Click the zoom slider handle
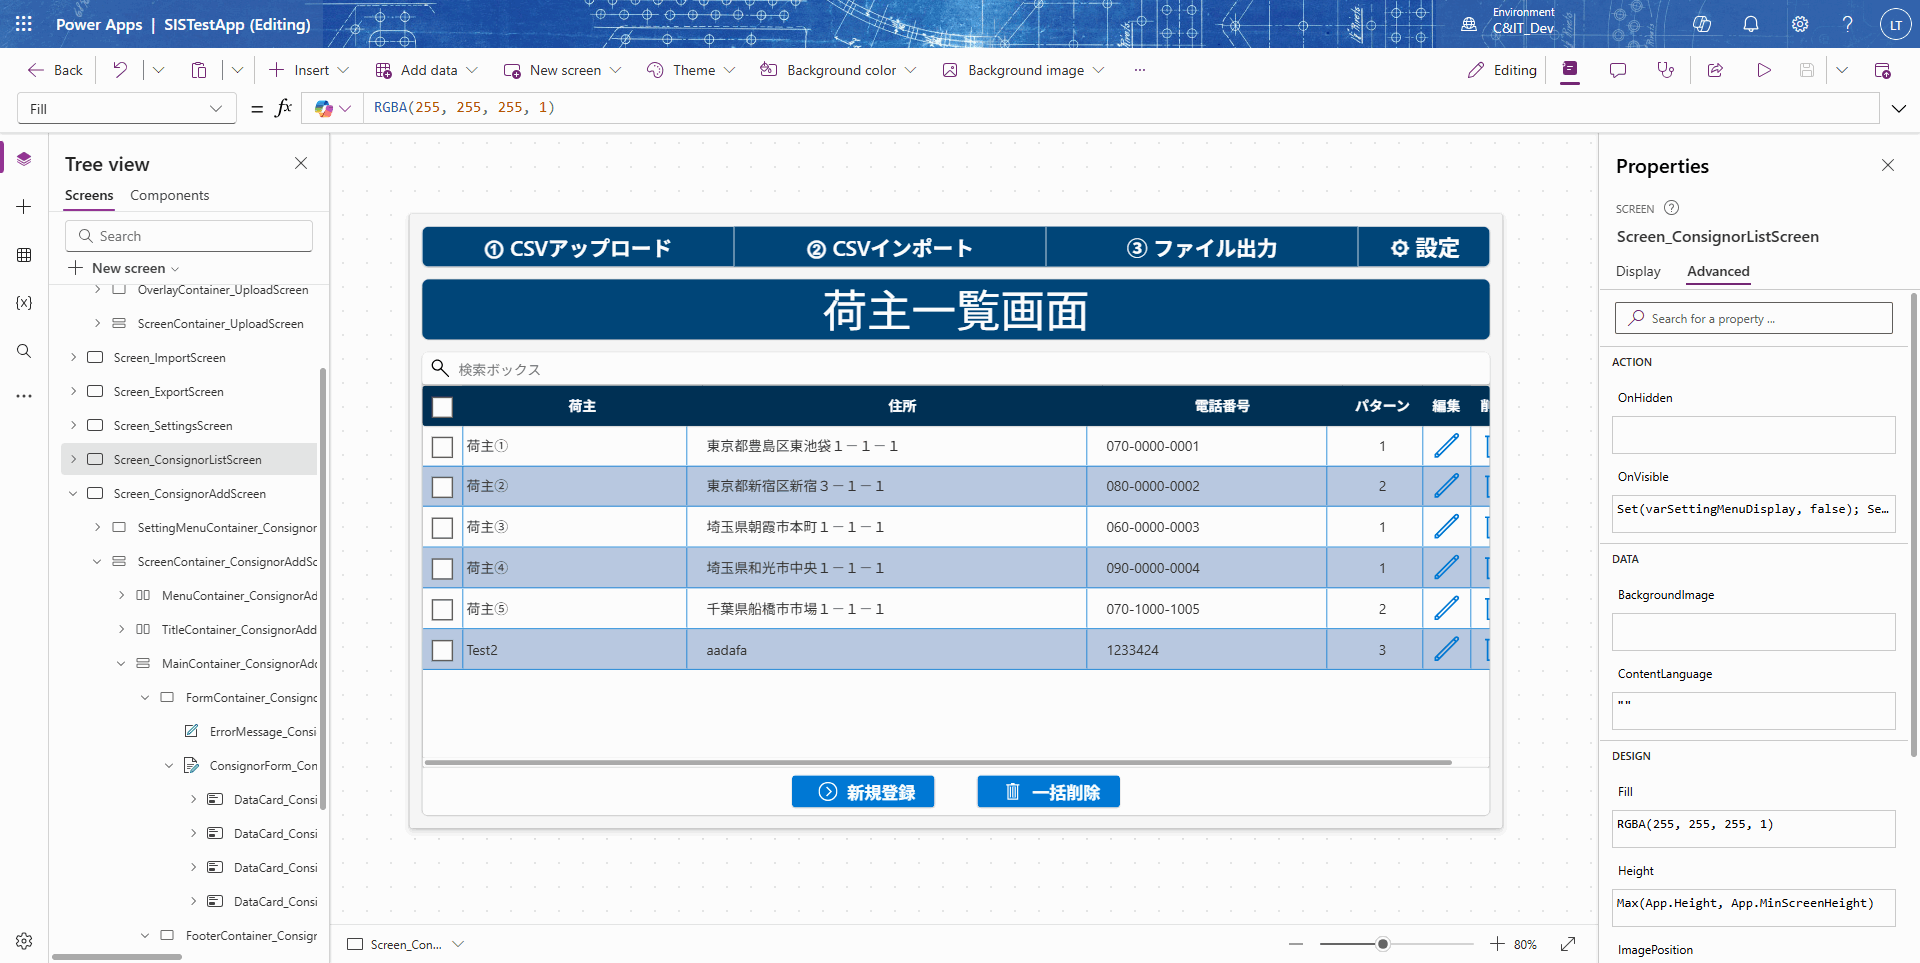This screenshot has width=1920, height=963. click(x=1382, y=944)
